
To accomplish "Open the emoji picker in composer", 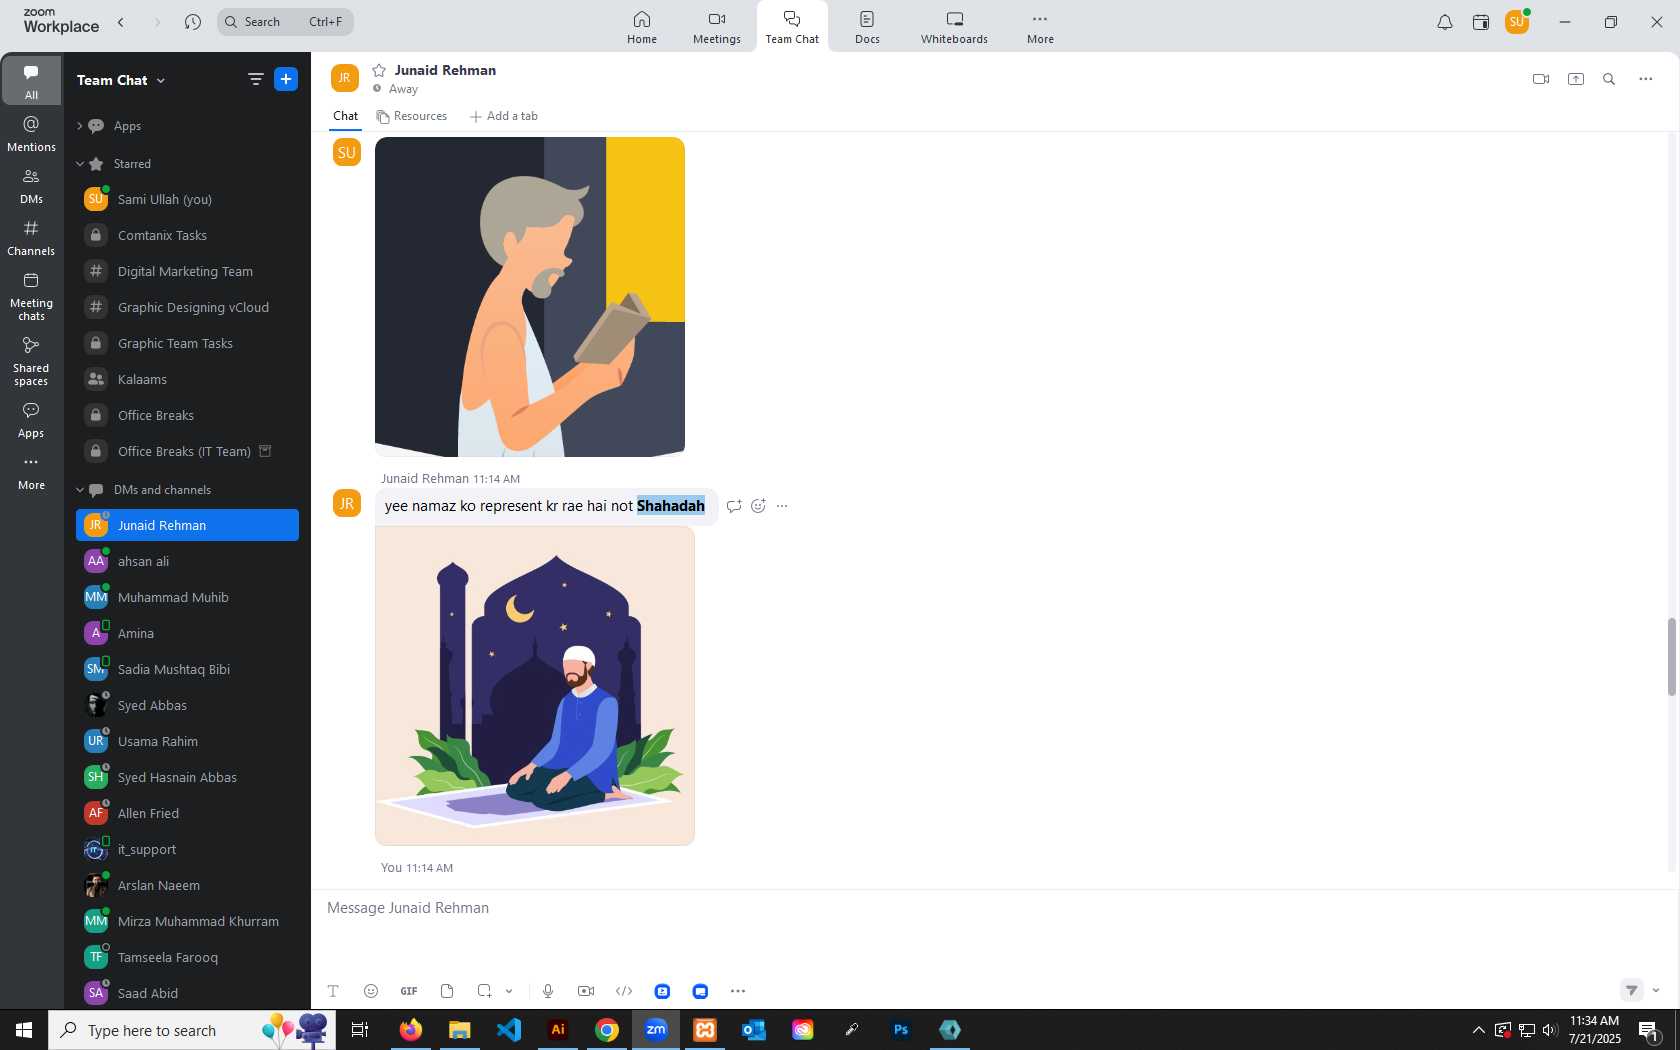I will (371, 991).
